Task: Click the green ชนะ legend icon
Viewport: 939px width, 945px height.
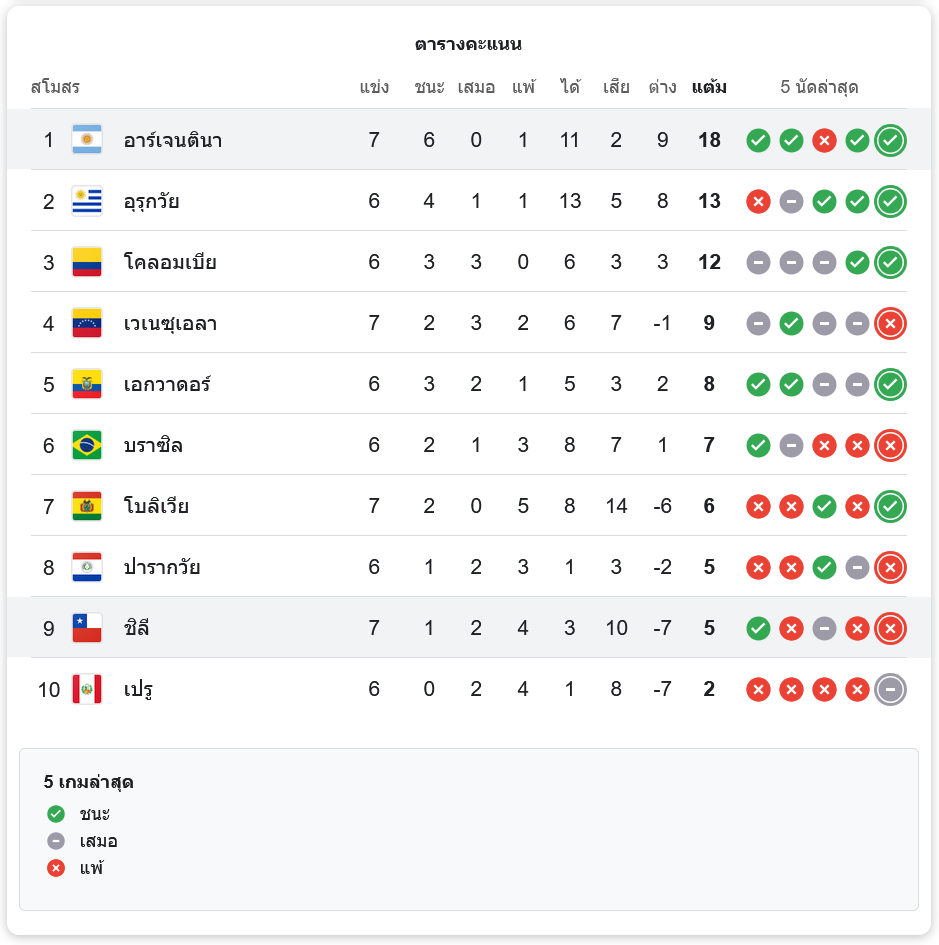Action: [56, 814]
